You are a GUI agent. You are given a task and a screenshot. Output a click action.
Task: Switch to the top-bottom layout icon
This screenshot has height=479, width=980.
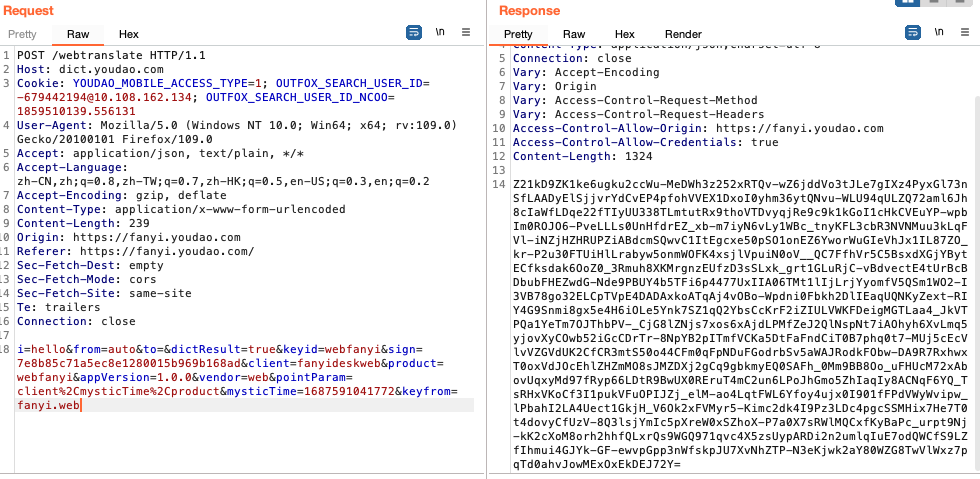pos(936,3)
